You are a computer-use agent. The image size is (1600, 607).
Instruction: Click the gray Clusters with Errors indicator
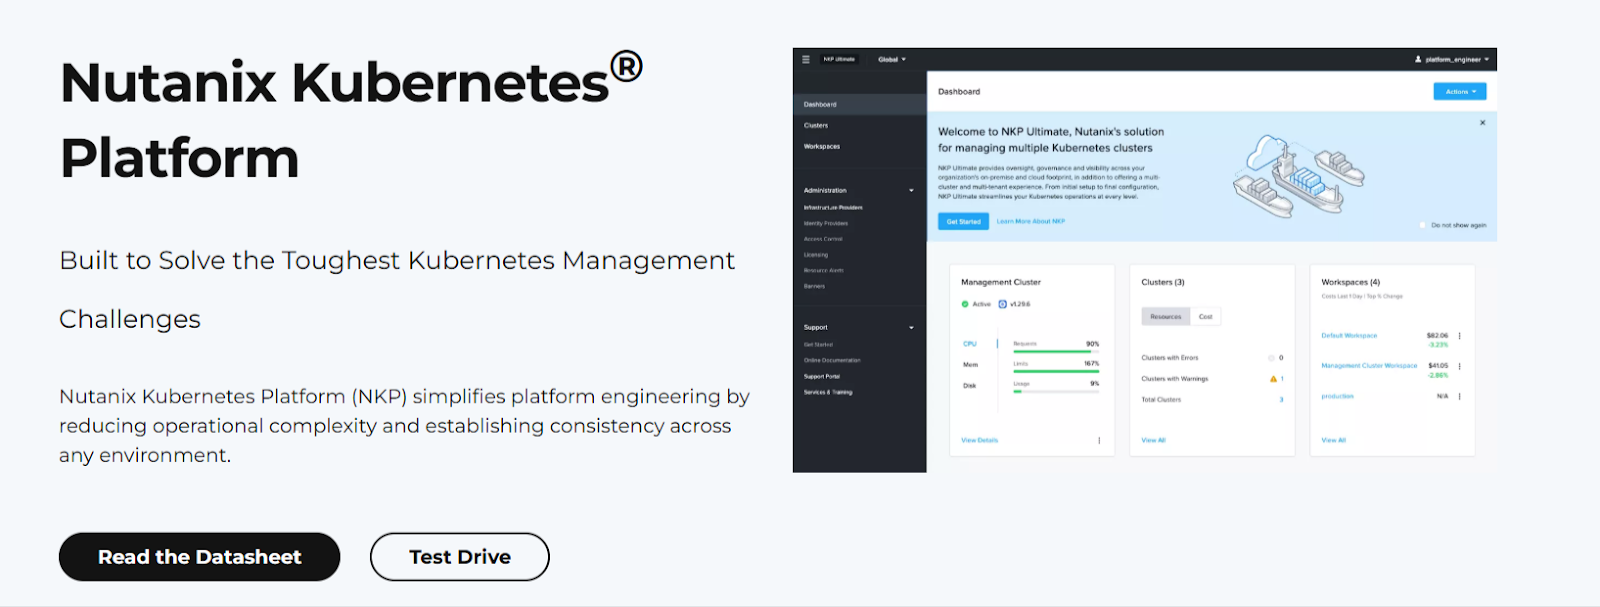point(1272,358)
